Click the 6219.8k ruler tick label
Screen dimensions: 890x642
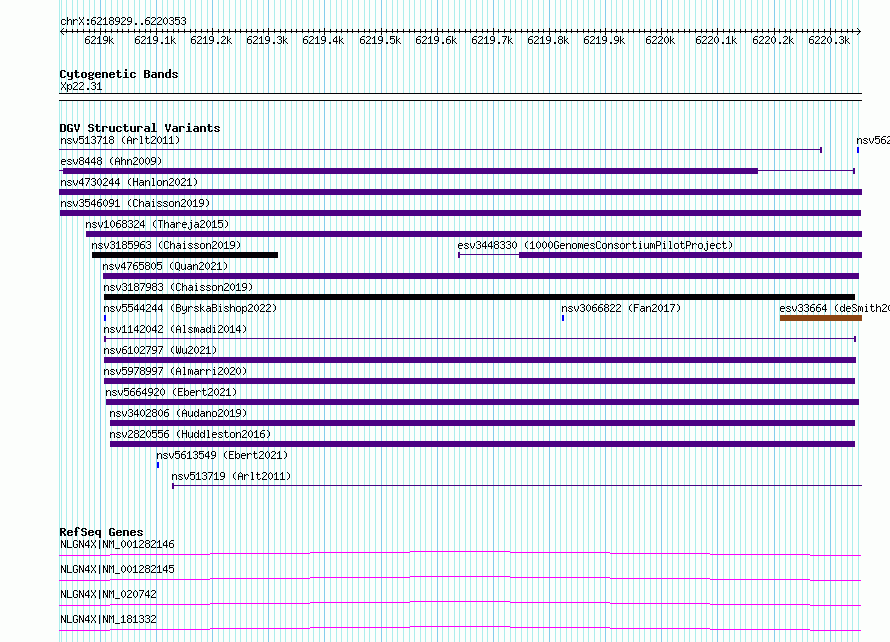(x=548, y=40)
